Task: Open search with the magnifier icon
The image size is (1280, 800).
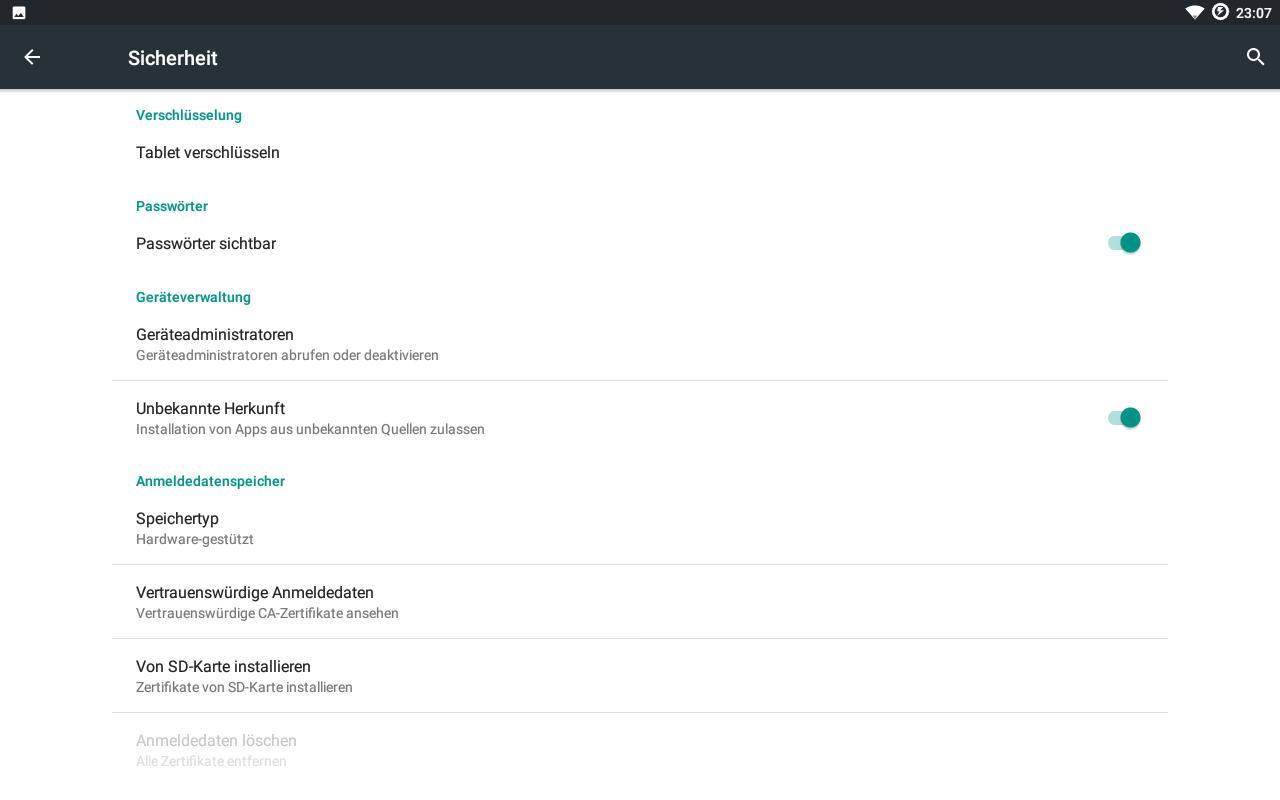Action: pos(1256,57)
